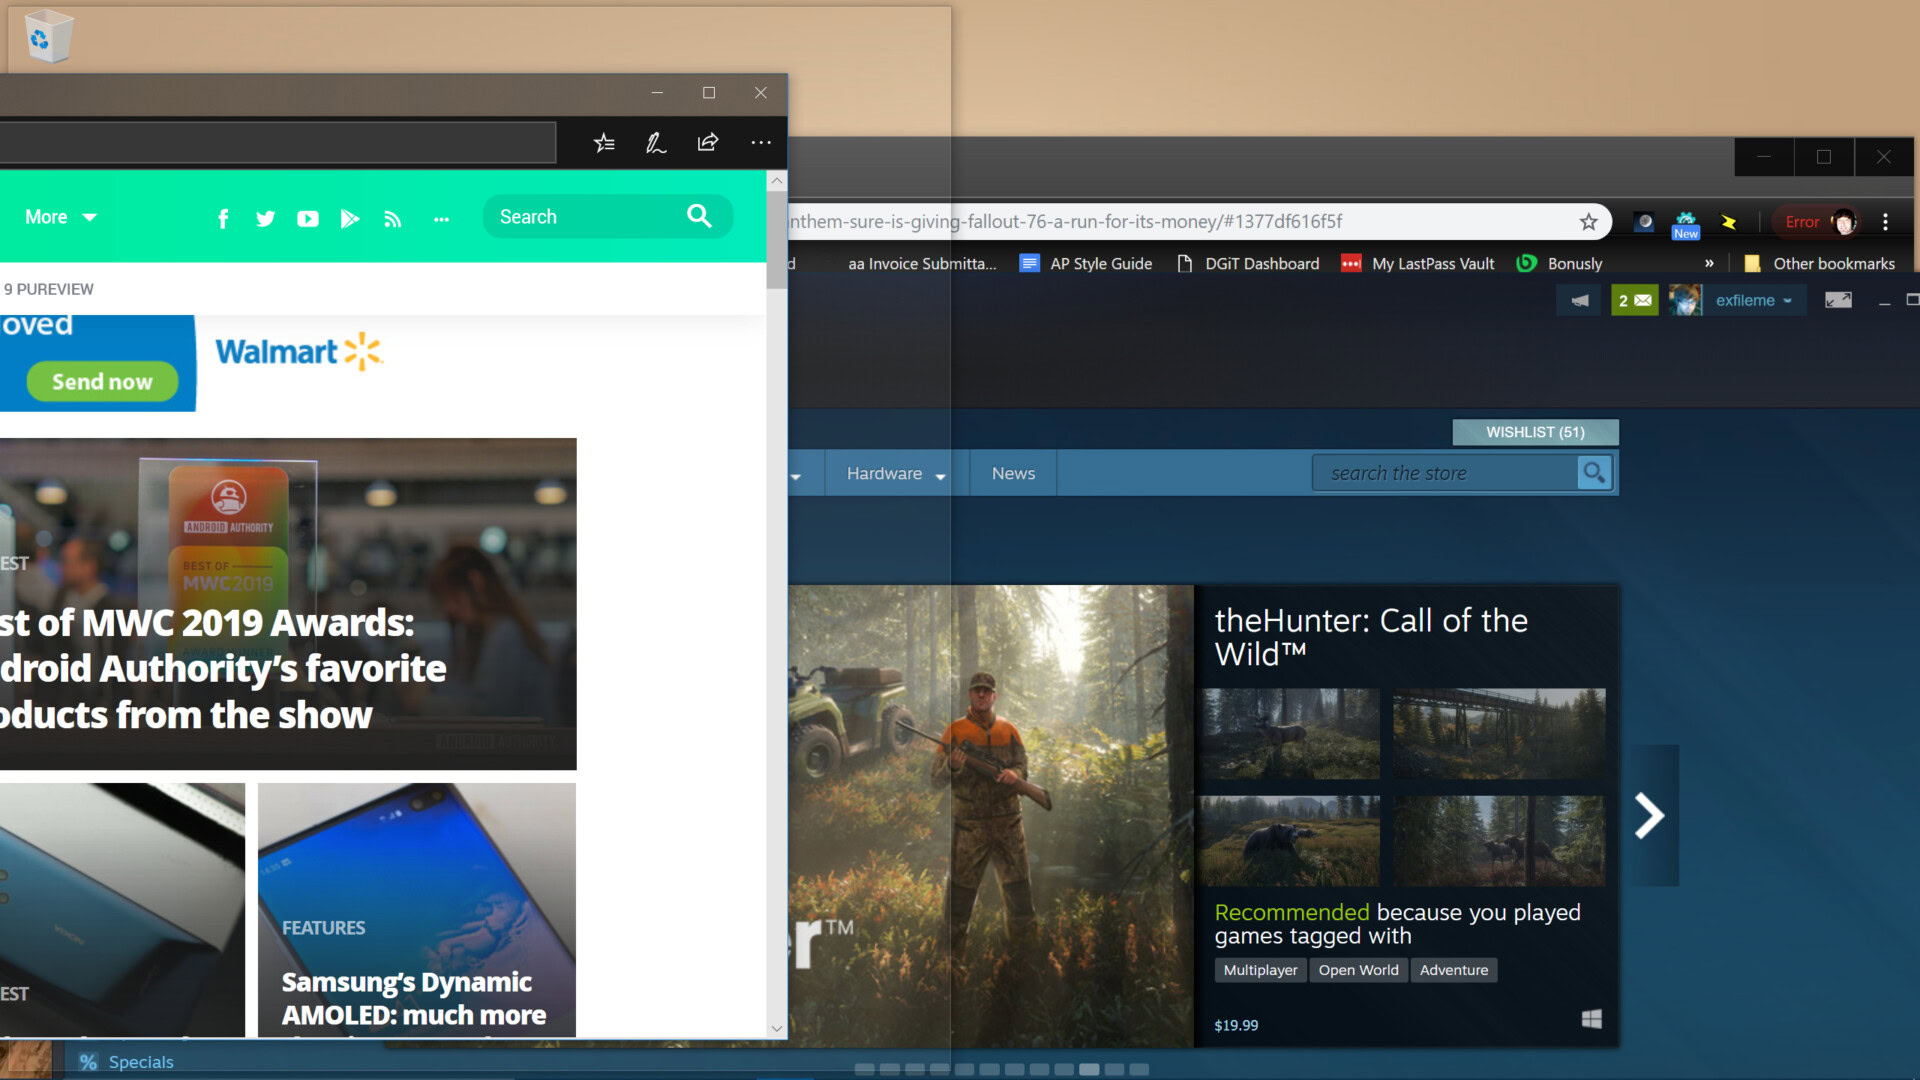Image resolution: width=1920 pixels, height=1080 pixels.
Task: Open Steam inbox envelope notification
Action: click(x=1634, y=300)
